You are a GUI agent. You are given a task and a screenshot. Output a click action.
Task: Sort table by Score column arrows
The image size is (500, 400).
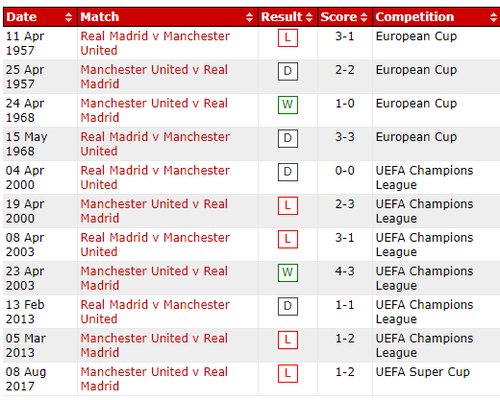364,17
